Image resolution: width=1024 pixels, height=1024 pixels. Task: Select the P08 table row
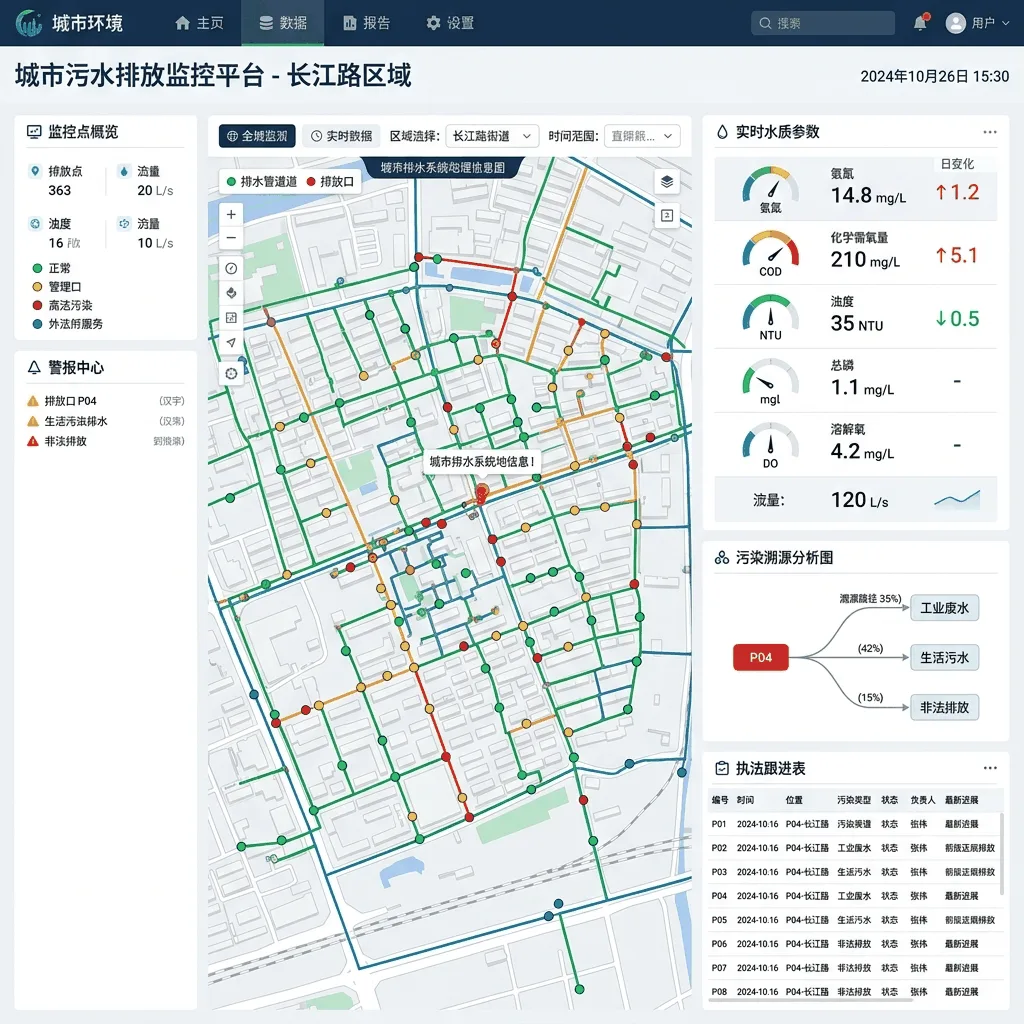(x=854, y=991)
